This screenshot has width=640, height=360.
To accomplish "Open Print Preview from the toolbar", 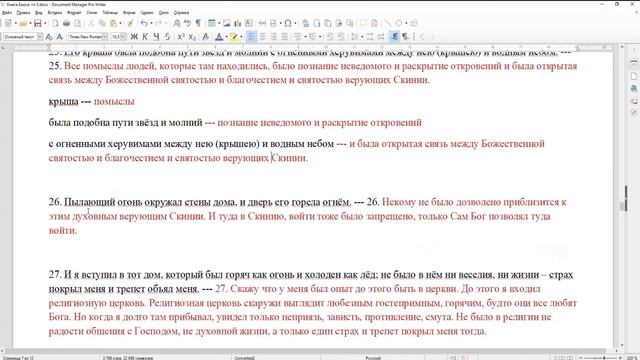I will [77, 23].
